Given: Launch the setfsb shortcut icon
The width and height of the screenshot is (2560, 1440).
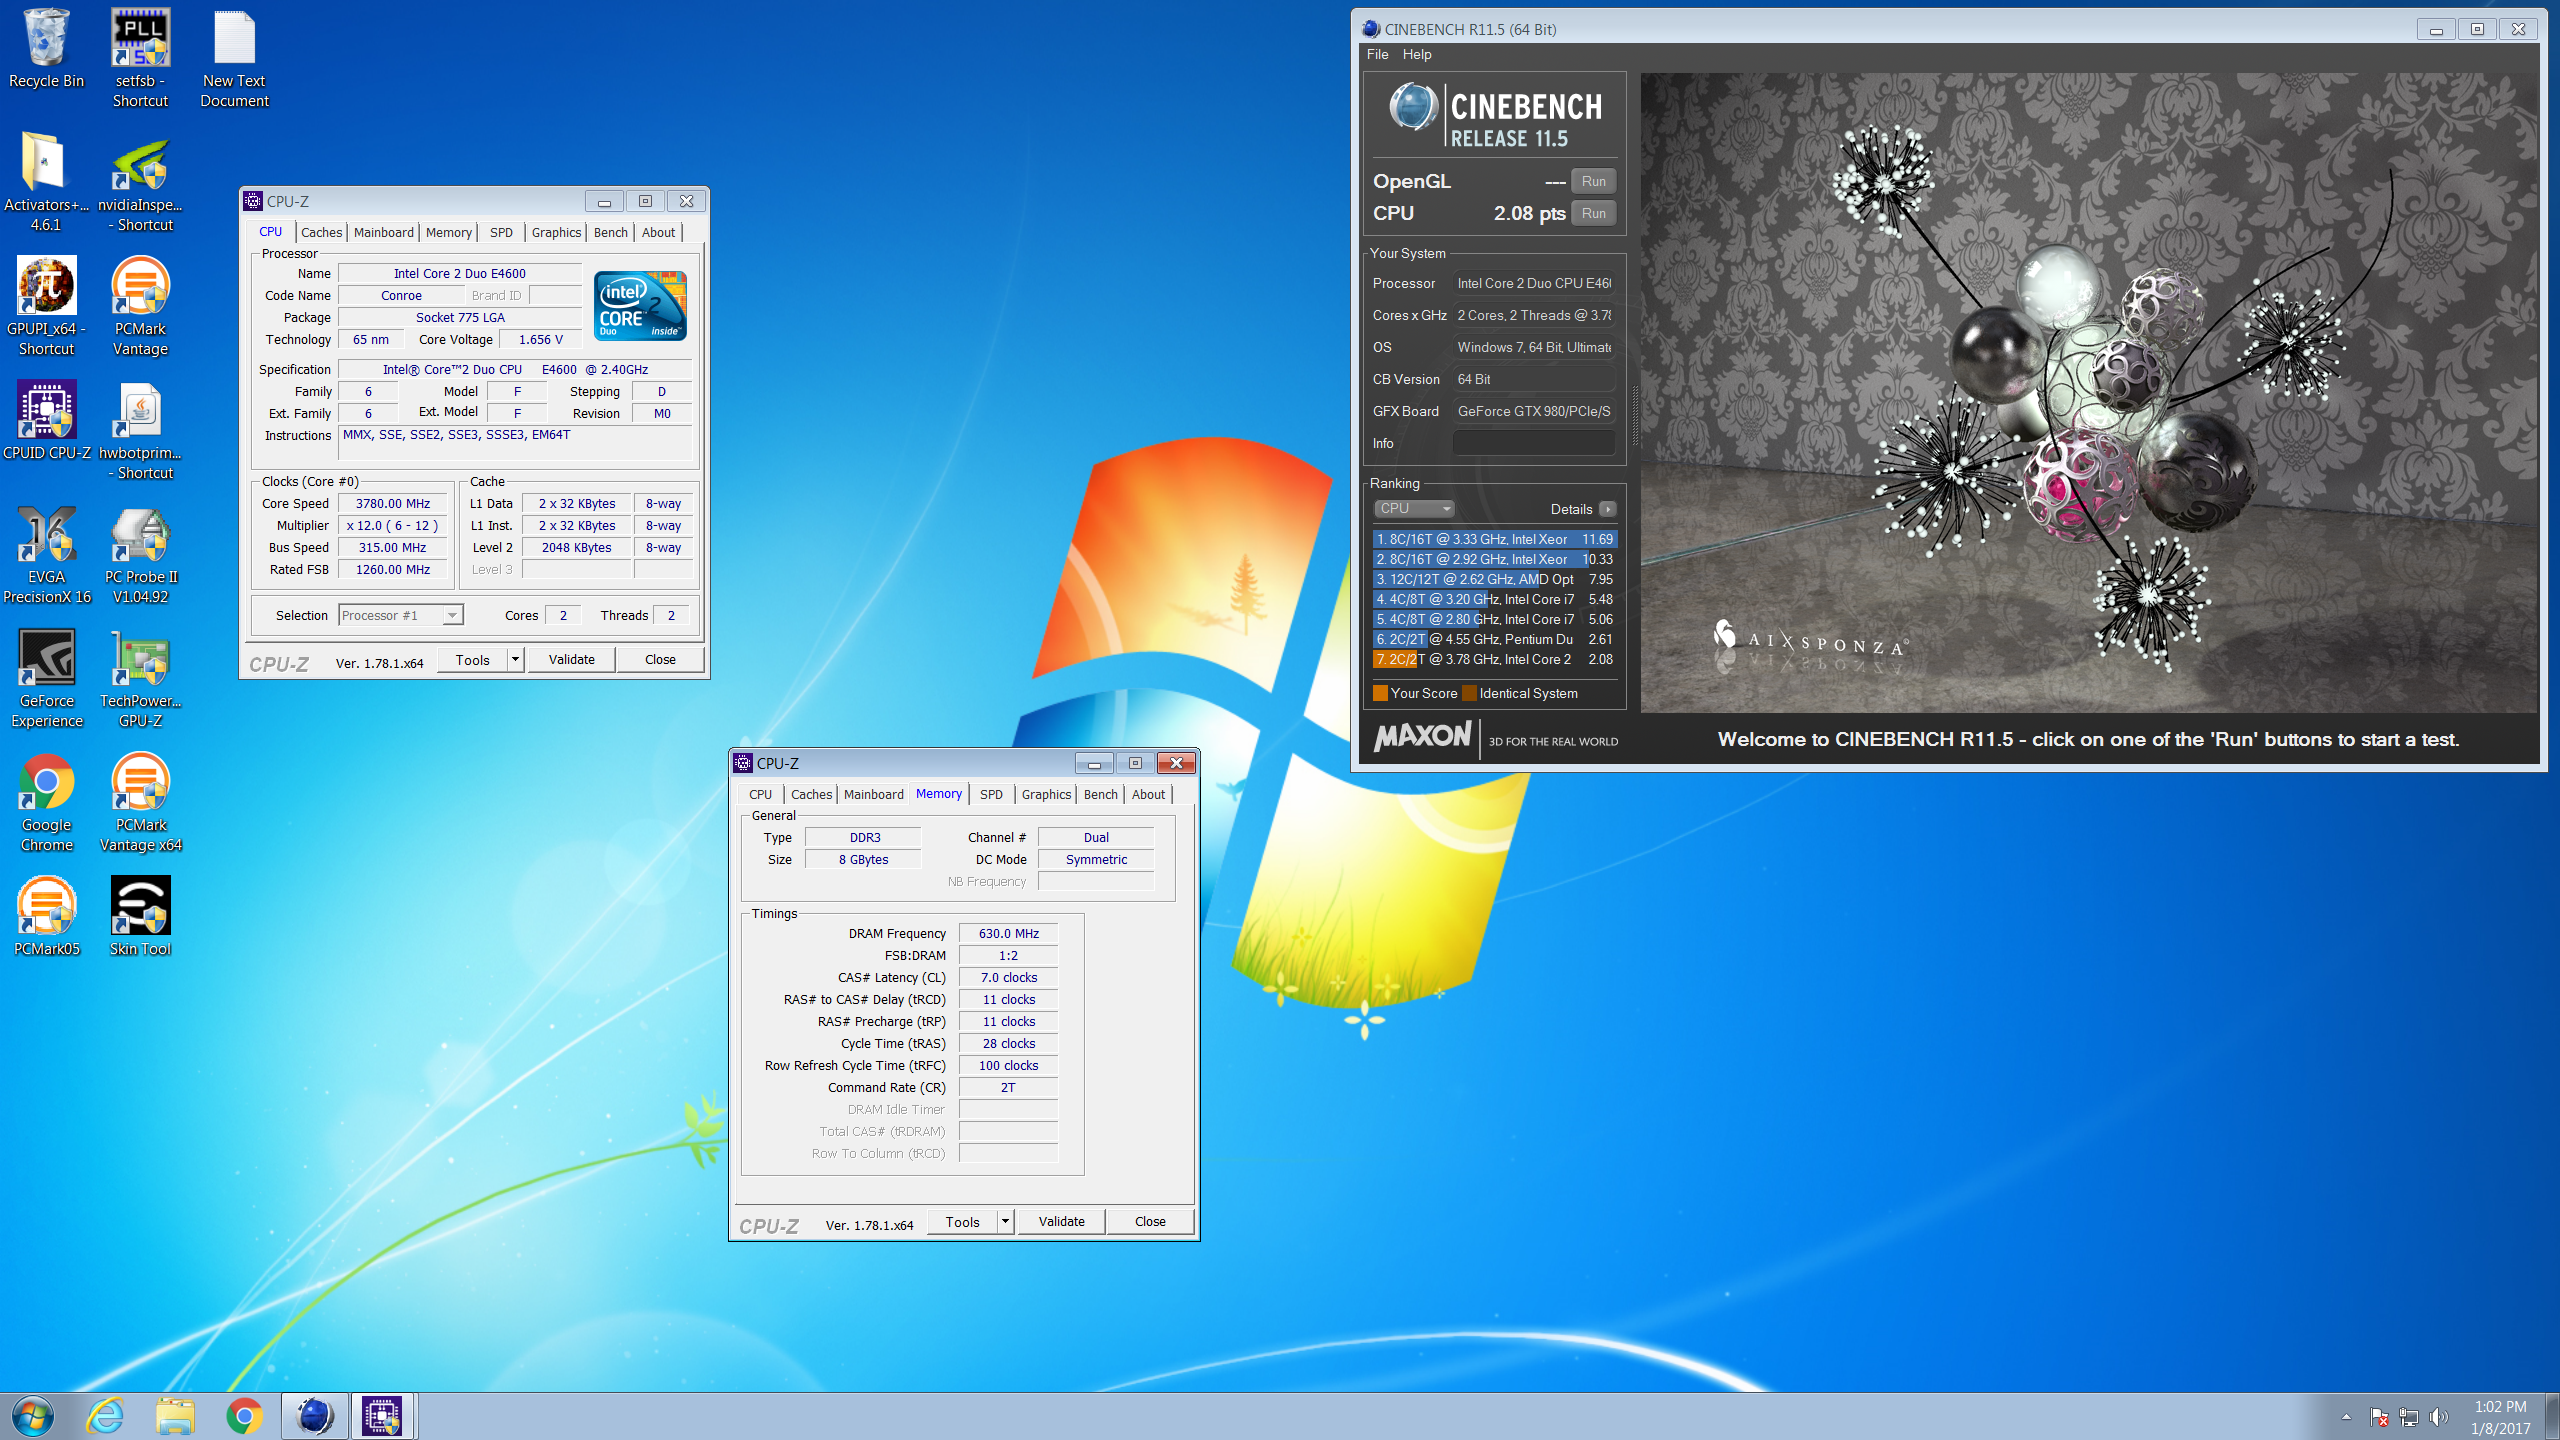Looking at the screenshot, I should click(x=140, y=58).
